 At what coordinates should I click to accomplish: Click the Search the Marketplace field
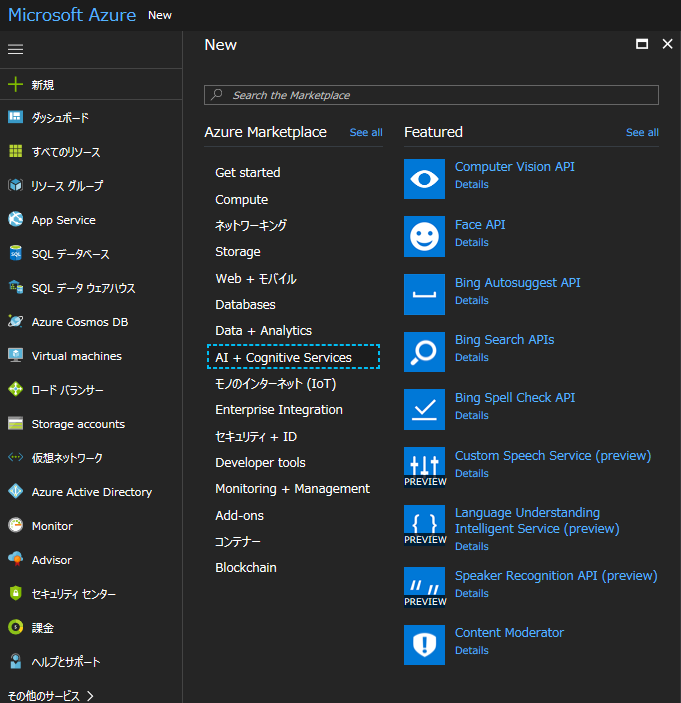[x=432, y=95]
